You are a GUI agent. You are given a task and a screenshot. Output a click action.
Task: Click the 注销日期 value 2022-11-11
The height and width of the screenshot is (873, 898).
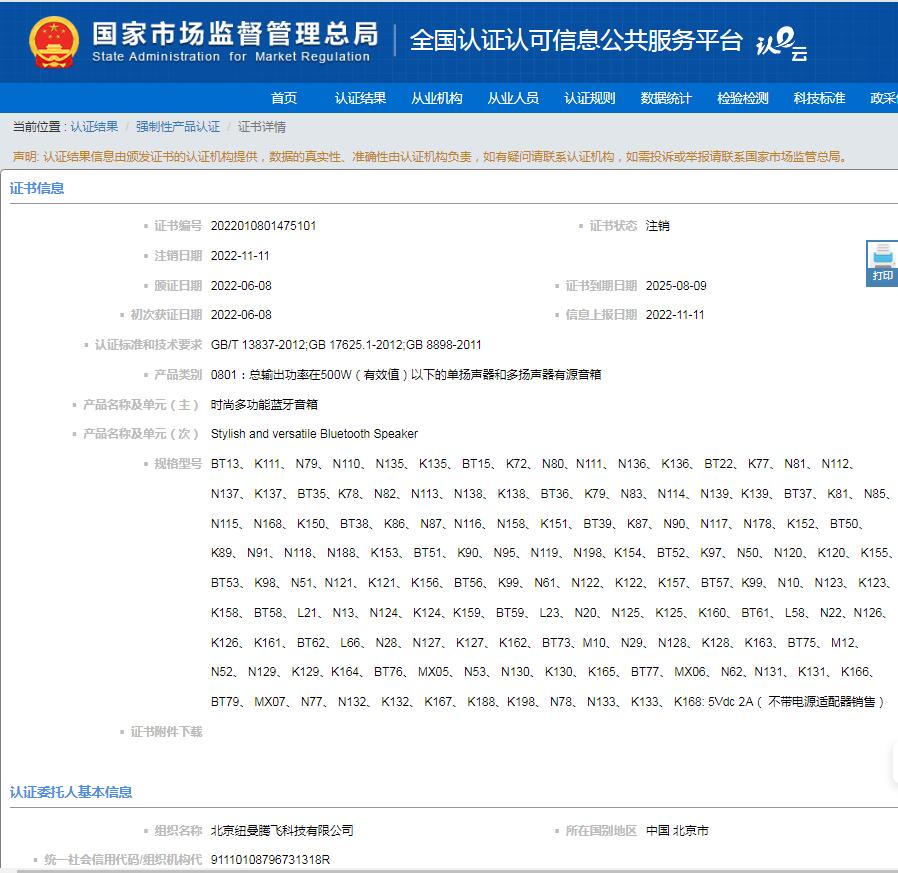[x=240, y=255]
